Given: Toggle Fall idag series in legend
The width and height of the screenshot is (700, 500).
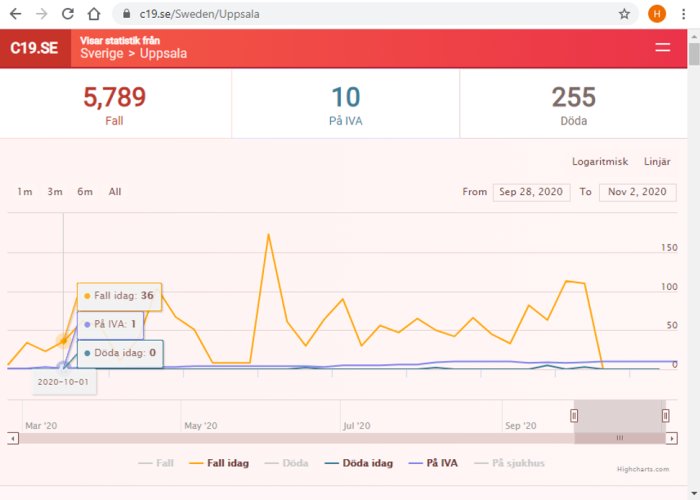Looking at the screenshot, I should (219, 463).
